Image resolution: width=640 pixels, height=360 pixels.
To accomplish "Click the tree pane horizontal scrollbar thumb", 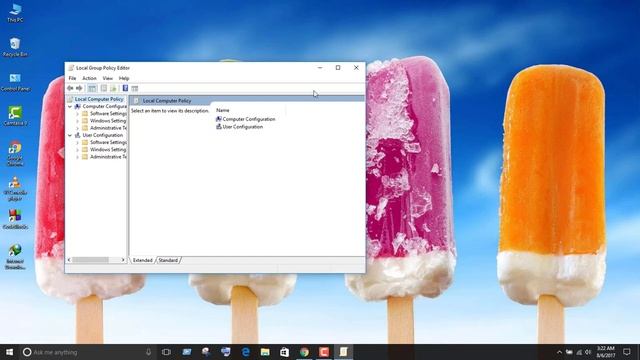I will click(x=91, y=260).
